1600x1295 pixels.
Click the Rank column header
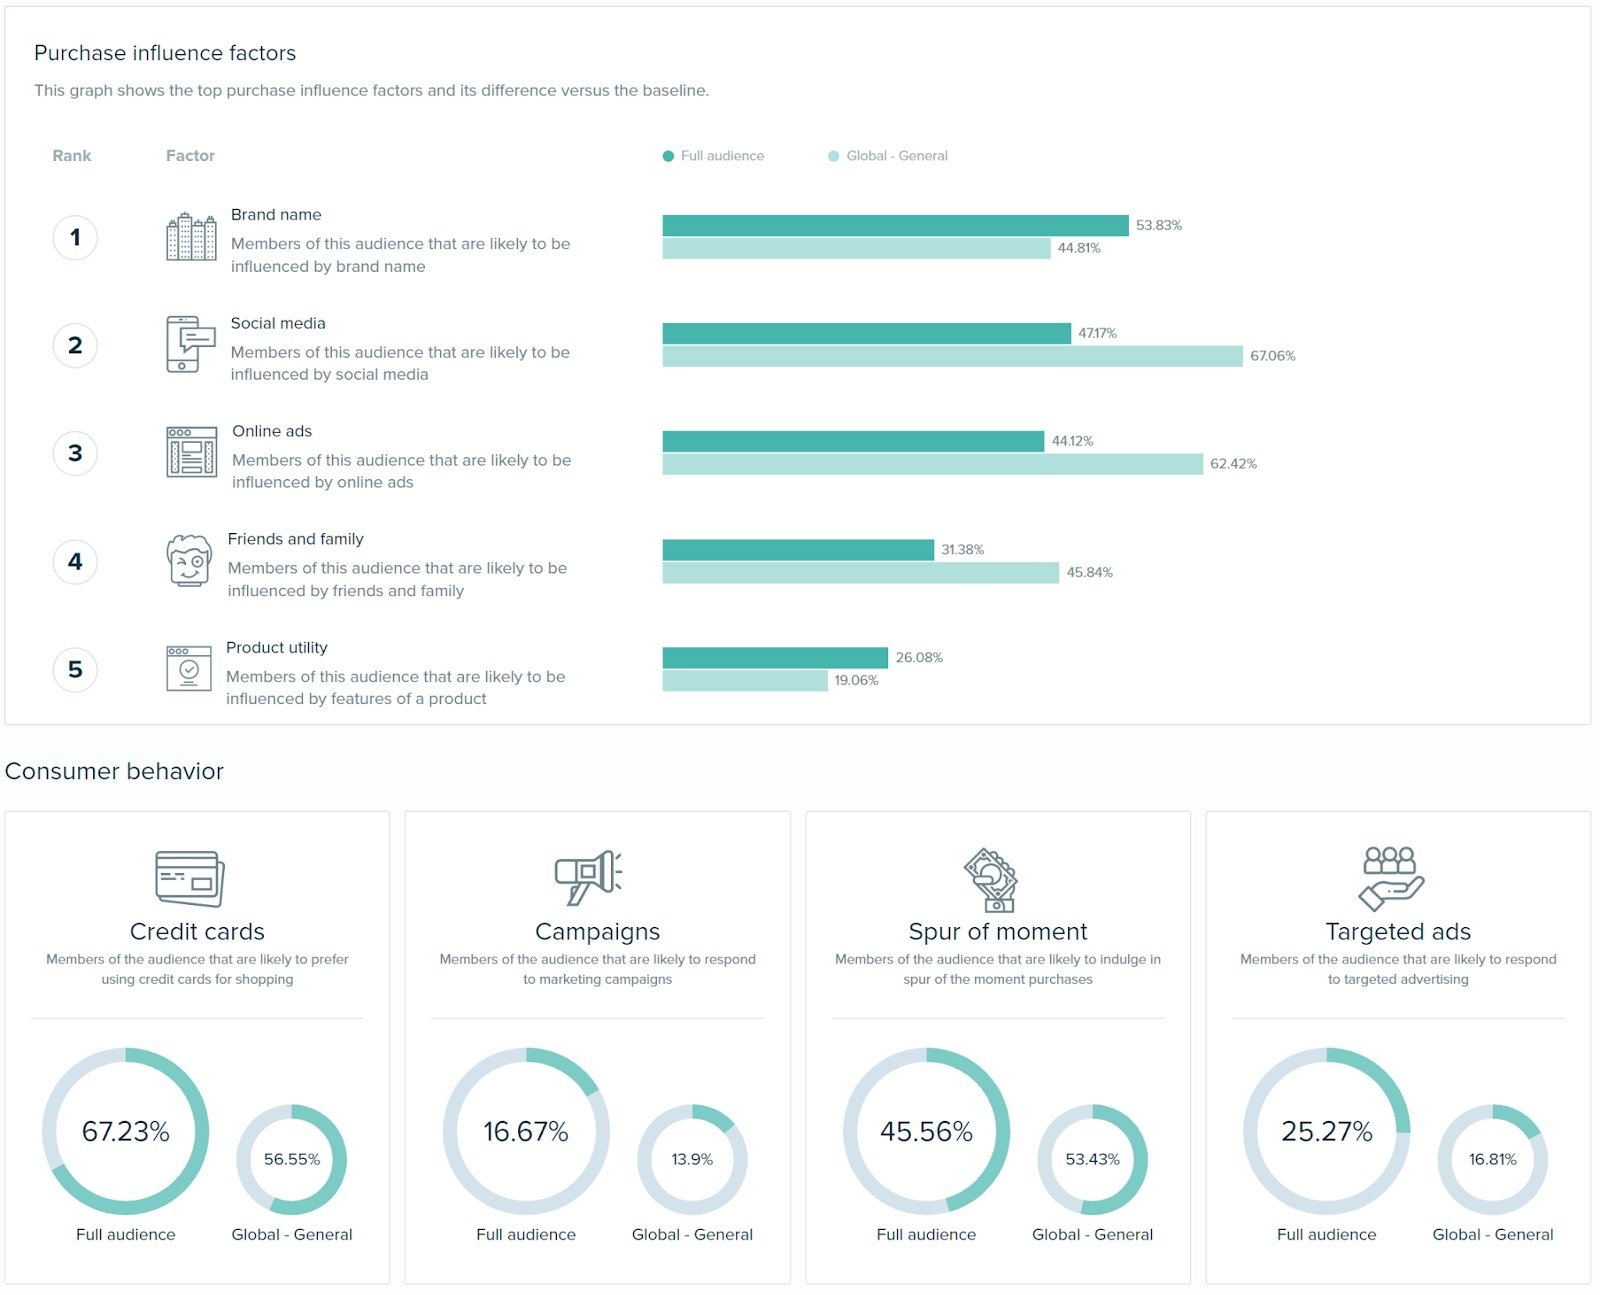[71, 156]
